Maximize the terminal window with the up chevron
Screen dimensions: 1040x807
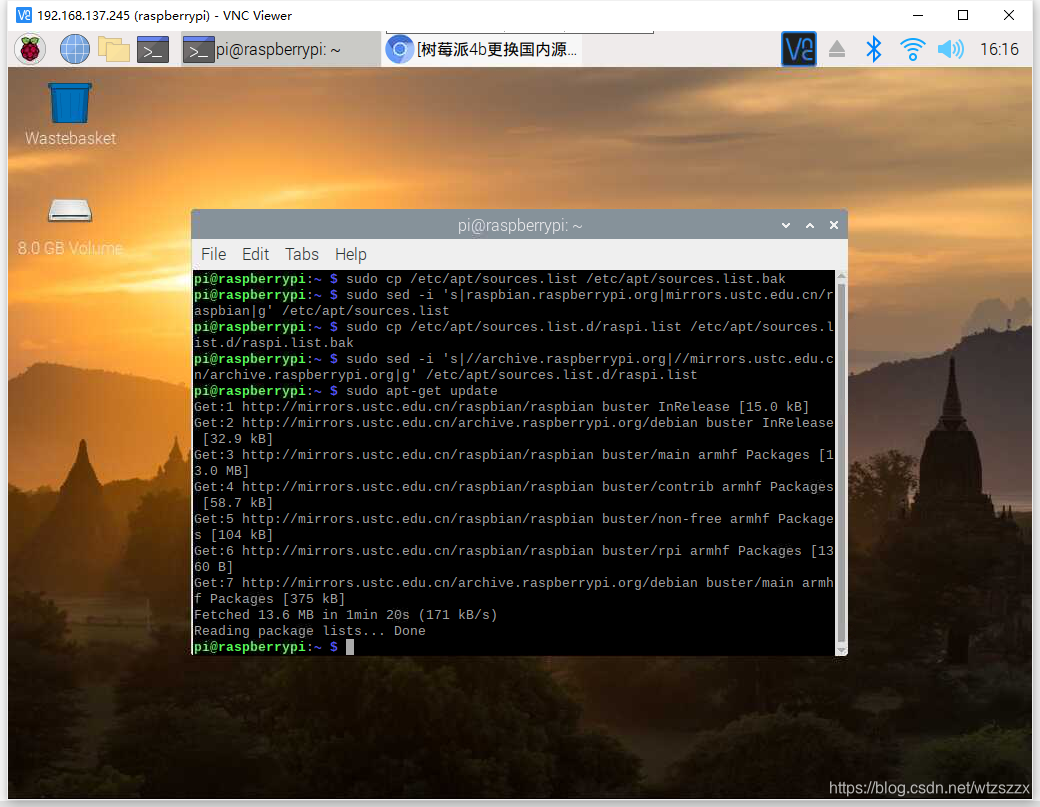pyautogui.click(x=810, y=225)
